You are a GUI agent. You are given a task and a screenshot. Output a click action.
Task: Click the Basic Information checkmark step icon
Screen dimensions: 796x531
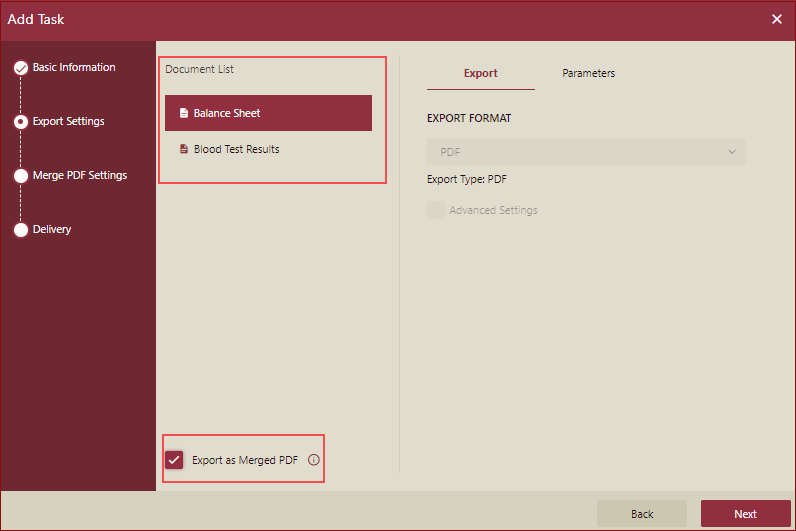pos(20,68)
